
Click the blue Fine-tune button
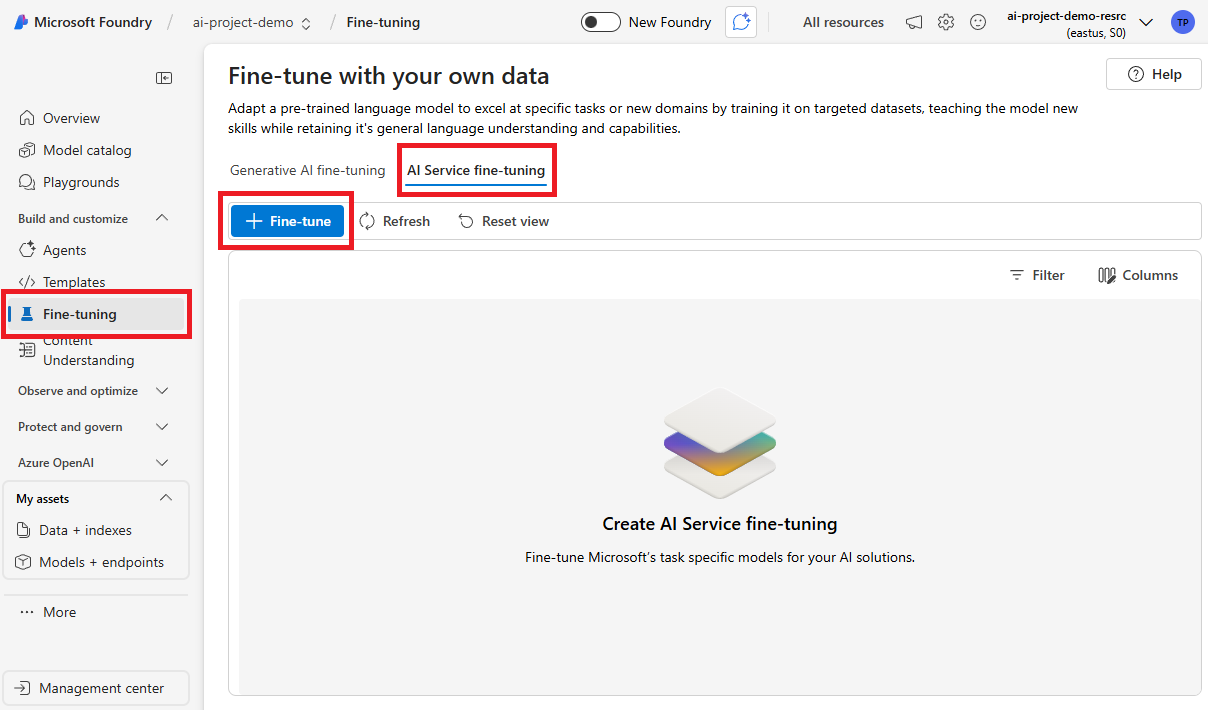click(x=287, y=221)
